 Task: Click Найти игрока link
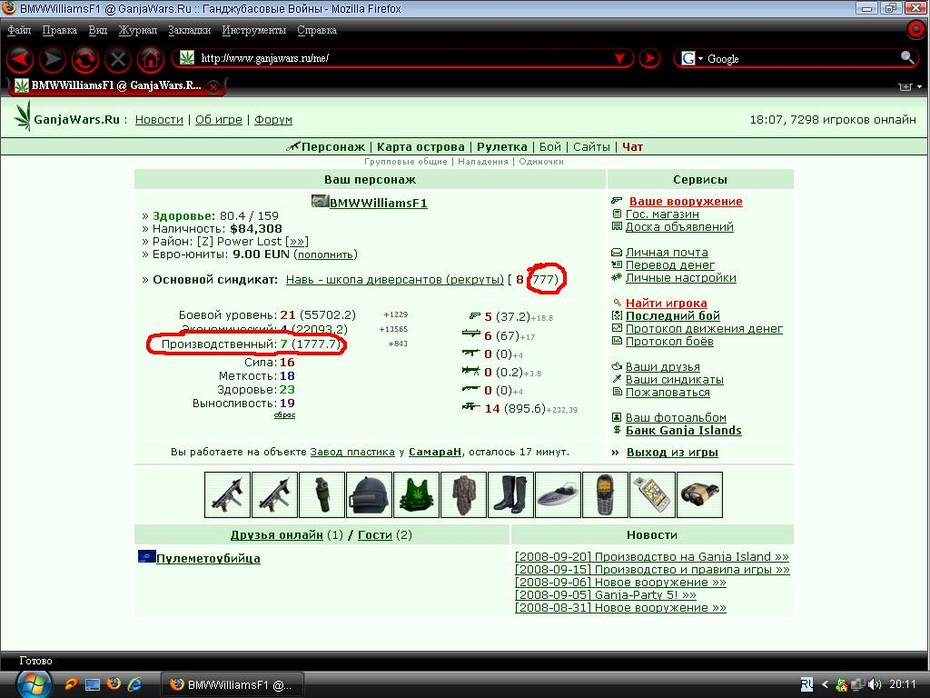click(x=666, y=303)
